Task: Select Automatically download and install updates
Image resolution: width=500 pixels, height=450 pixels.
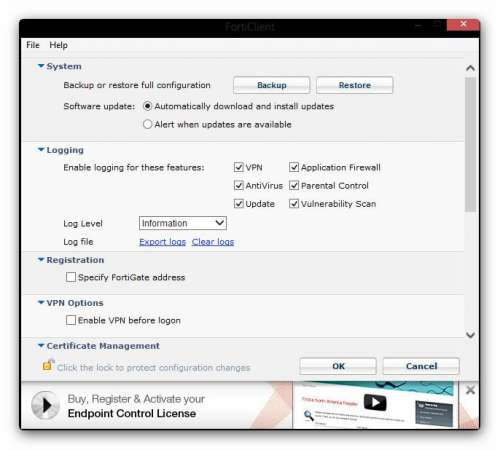Action: [147, 106]
